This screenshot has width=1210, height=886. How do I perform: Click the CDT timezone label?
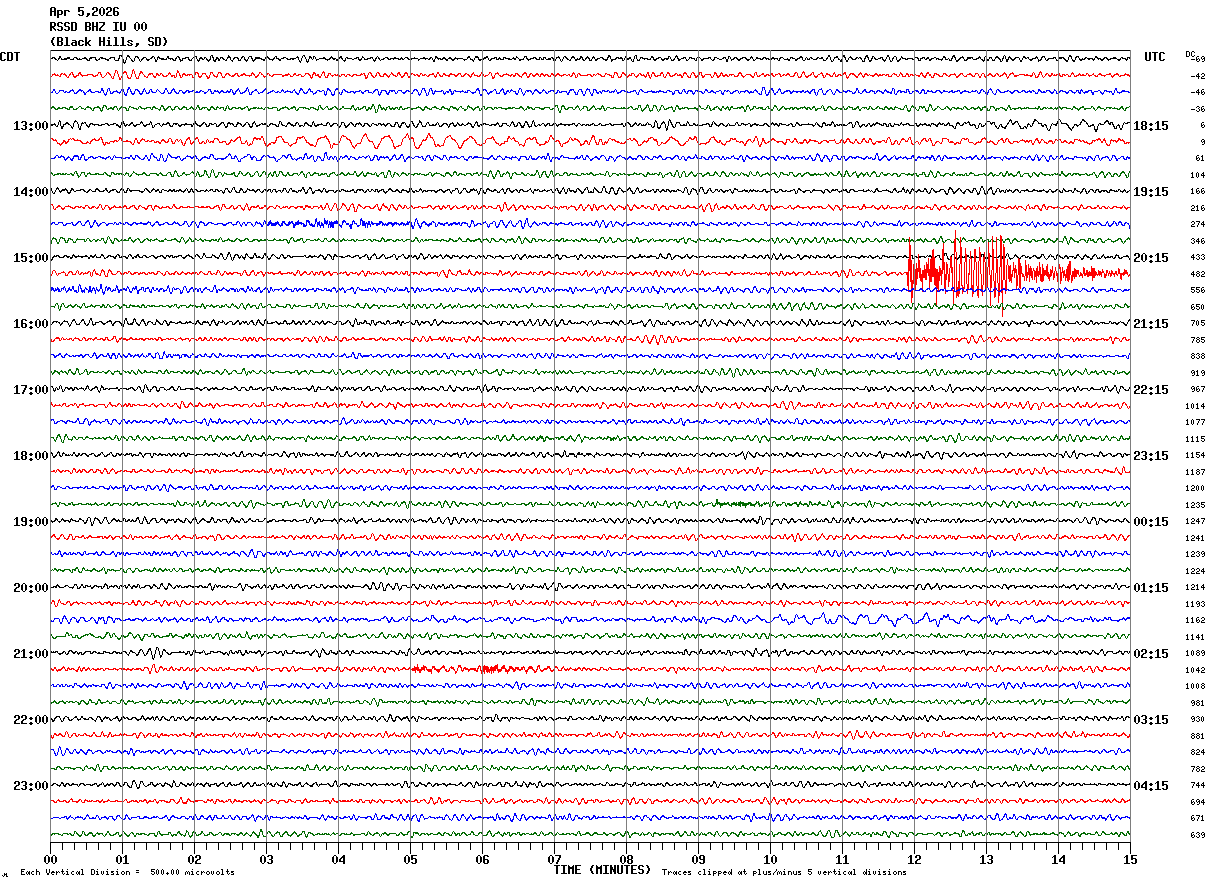tap(10, 57)
